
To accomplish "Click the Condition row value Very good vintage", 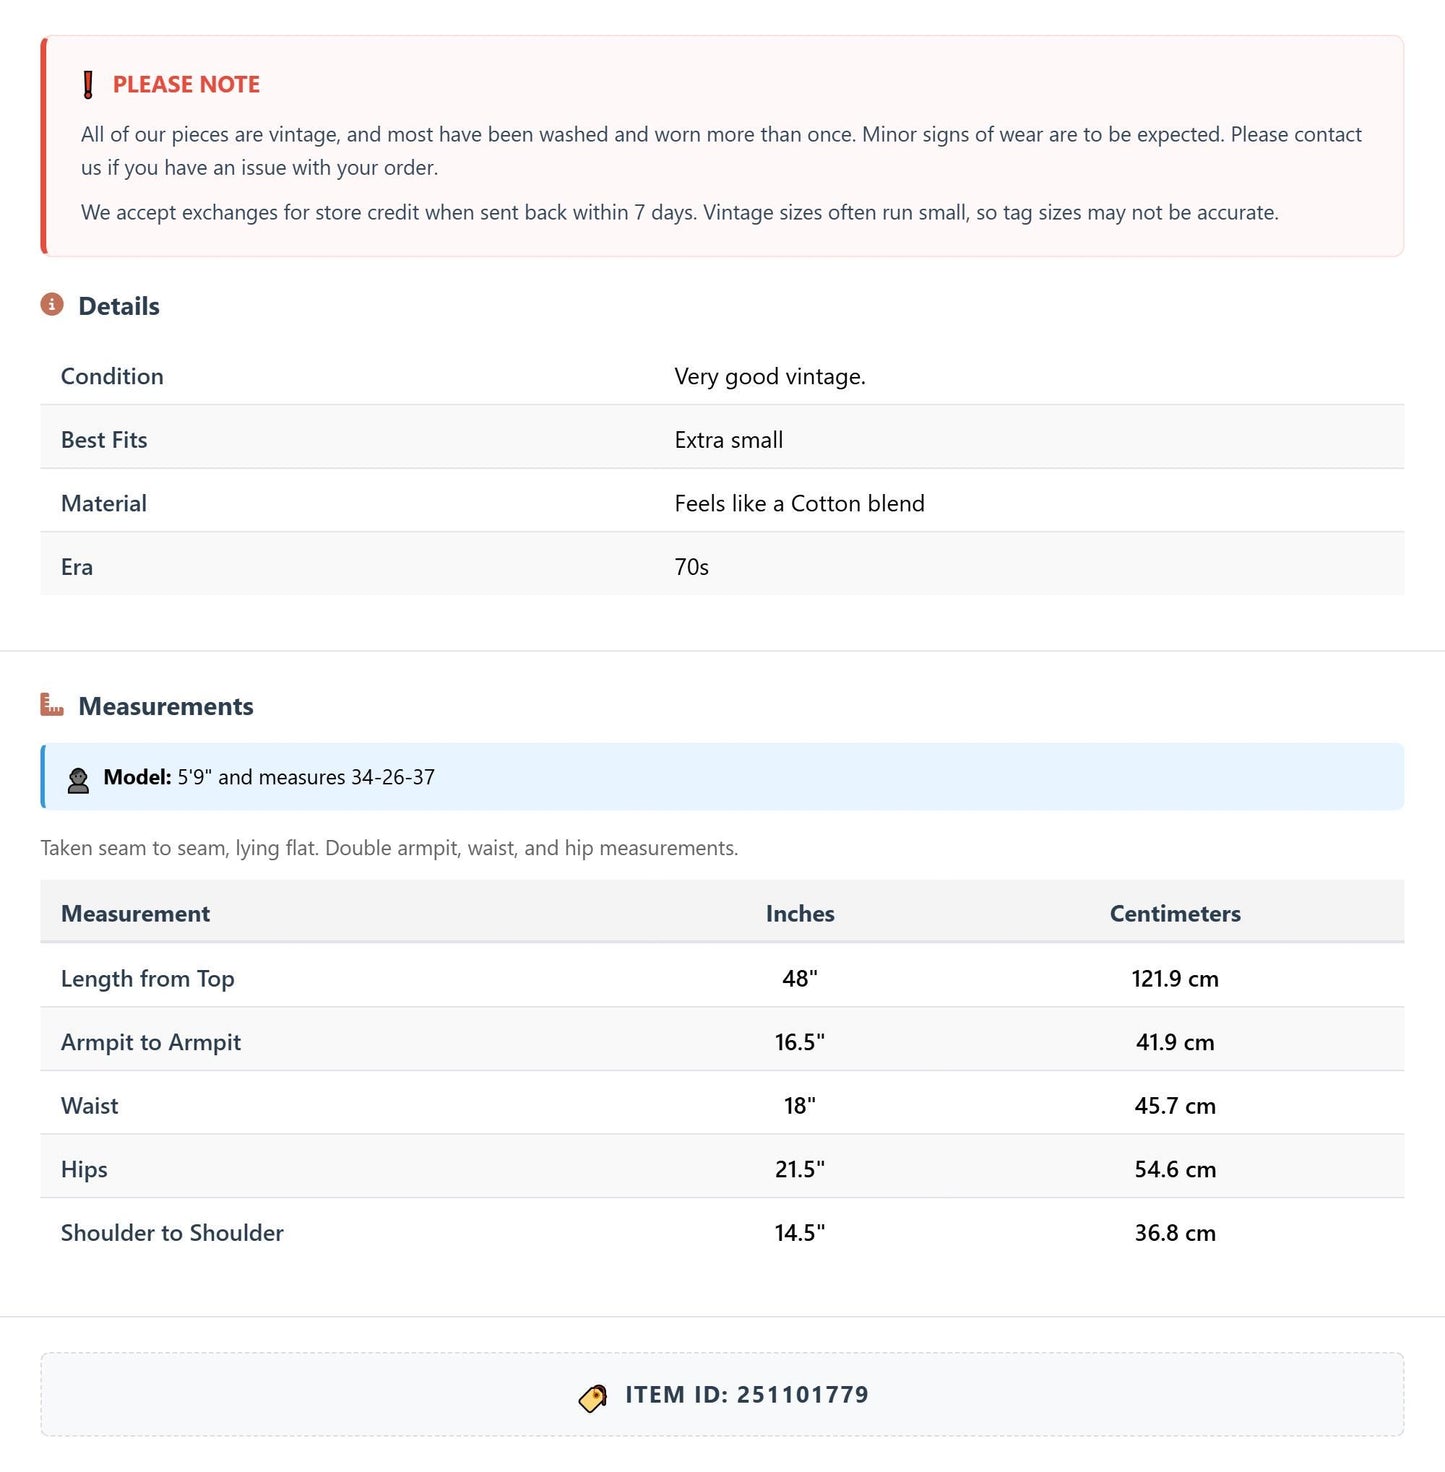I will [x=770, y=376].
